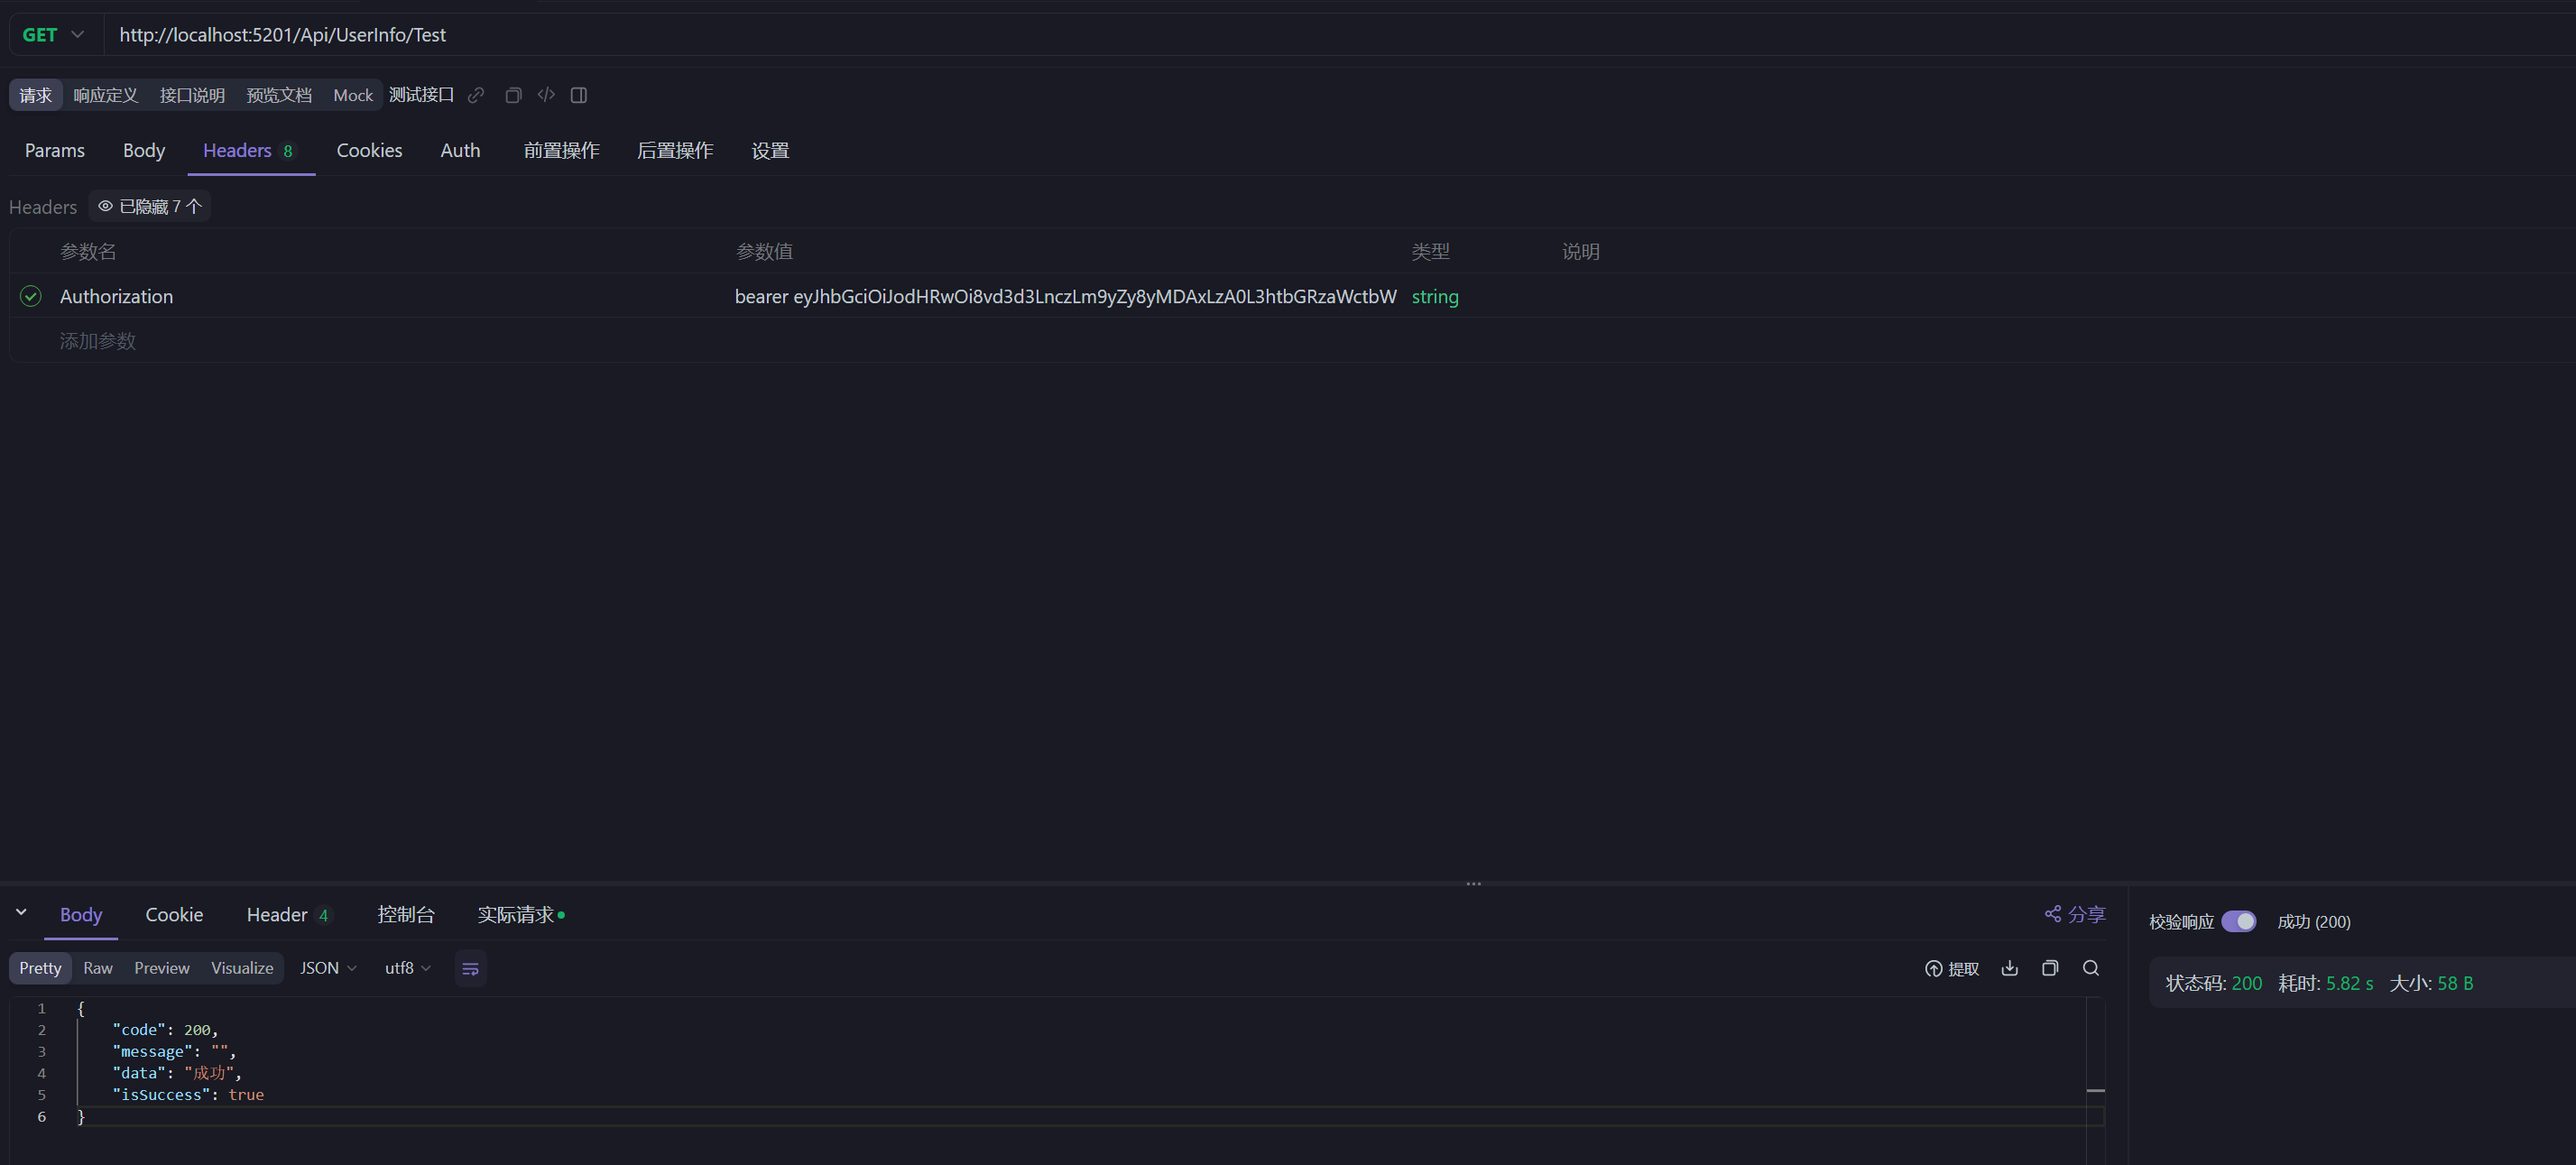Open the utf8 encoding dropdown
Viewport: 2576px width, 1165px height.
(x=408, y=968)
